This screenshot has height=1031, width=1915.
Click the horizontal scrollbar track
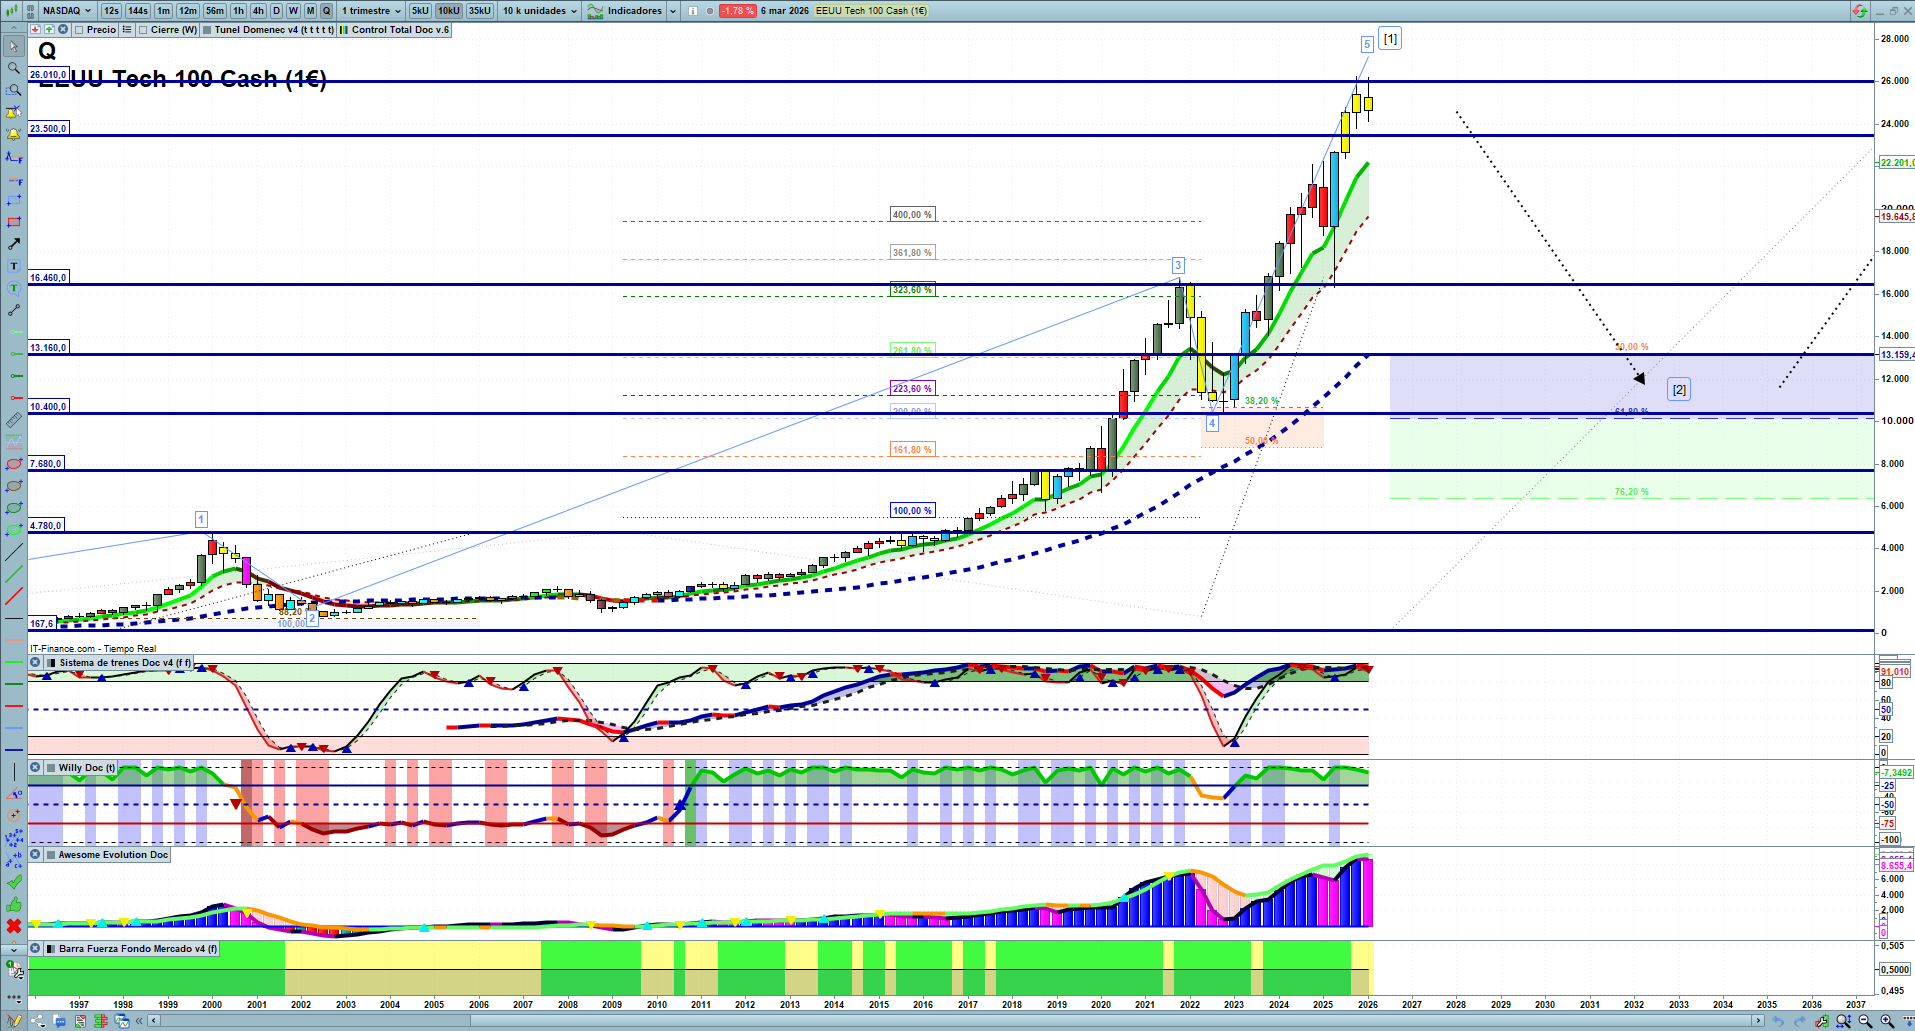pyautogui.click(x=957, y=1021)
